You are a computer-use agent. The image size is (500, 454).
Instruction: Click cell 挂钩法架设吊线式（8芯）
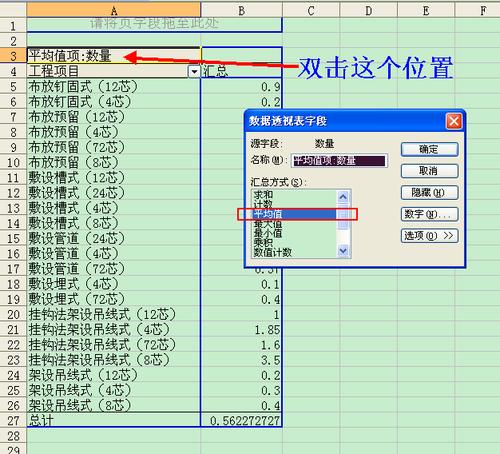[114, 360]
